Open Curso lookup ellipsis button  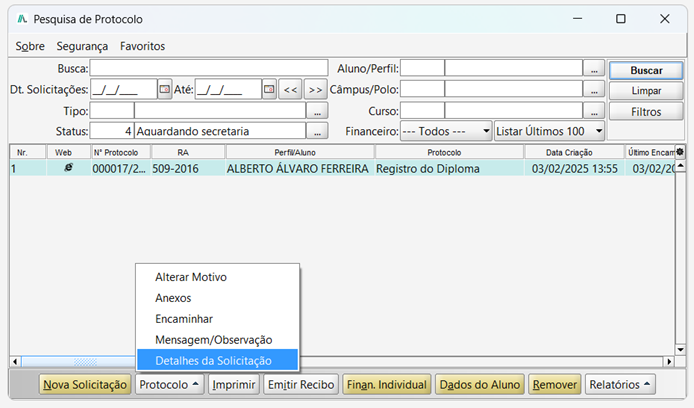594,111
